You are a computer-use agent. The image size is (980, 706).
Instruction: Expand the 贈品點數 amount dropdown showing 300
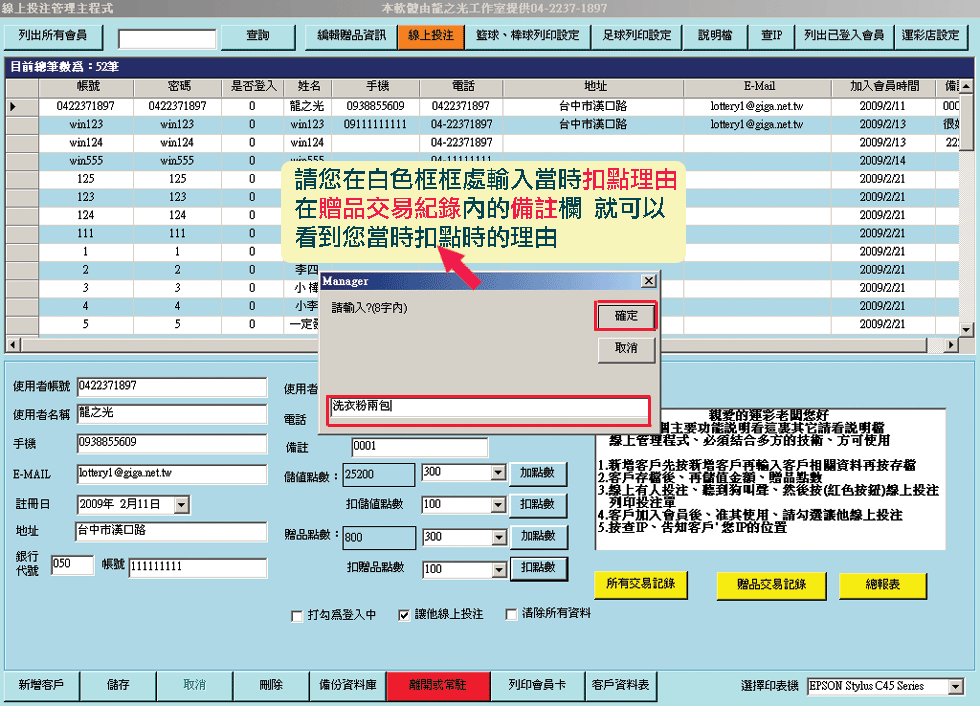[498, 537]
